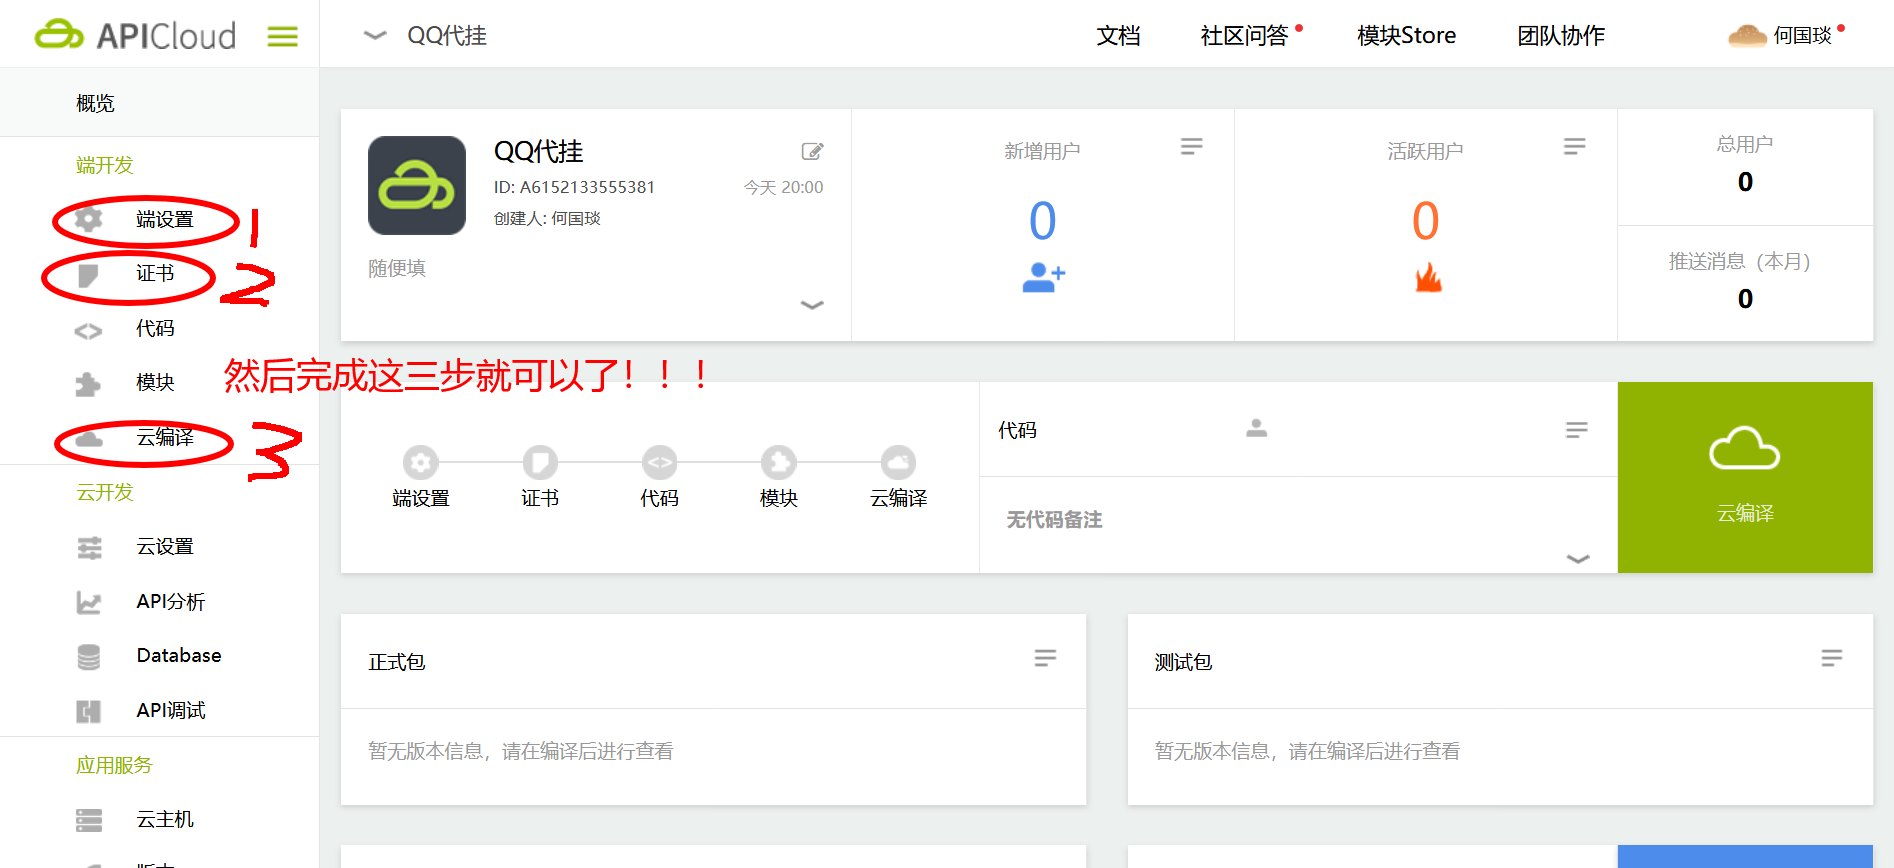Click the 端设置 step label
This screenshot has width=1894, height=868.
[421, 498]
